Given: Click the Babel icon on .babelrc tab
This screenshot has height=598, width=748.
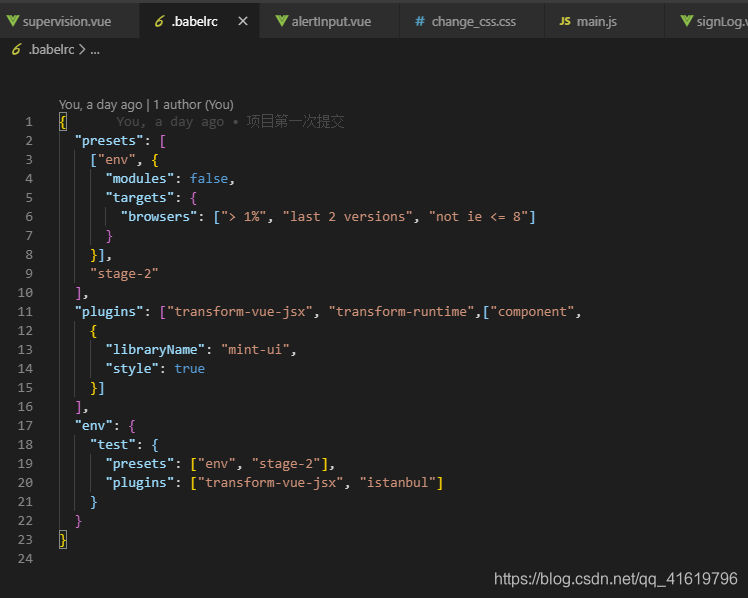Looking at the screenshot, I should (x=160, y=21).
